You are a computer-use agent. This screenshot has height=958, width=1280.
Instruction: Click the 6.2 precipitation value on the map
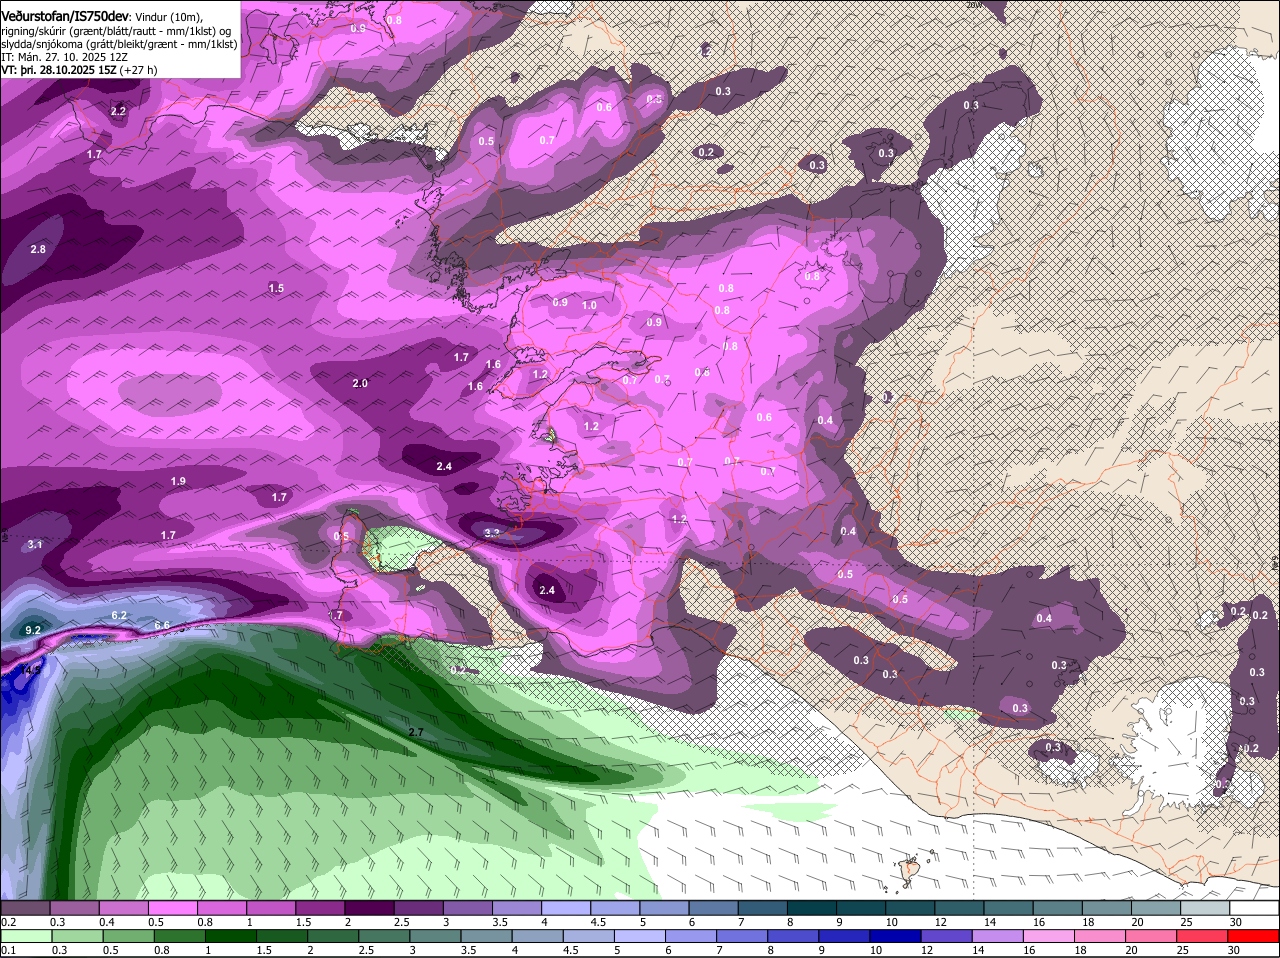[x=119, y=615]
